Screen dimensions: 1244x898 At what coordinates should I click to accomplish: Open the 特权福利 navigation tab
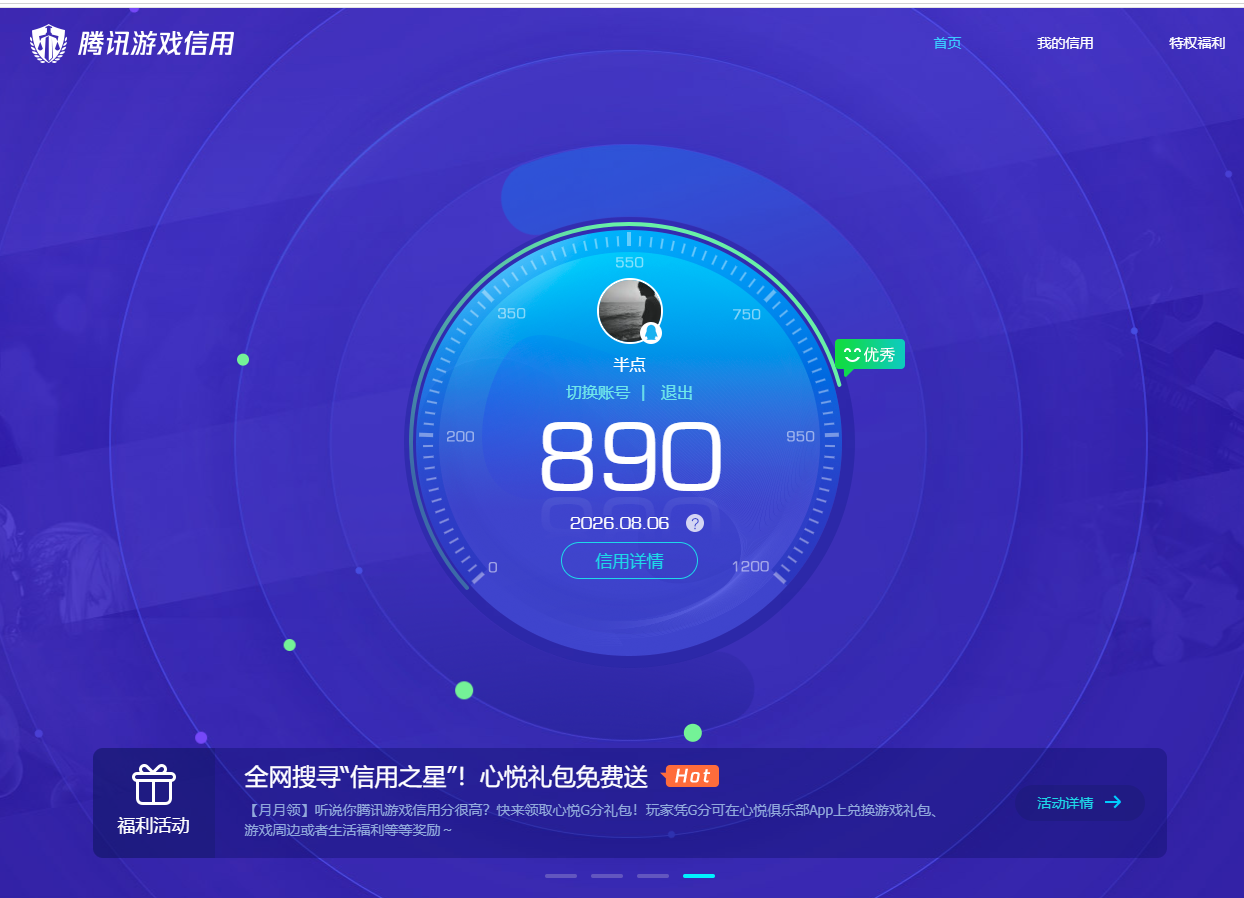pyautogui.click(x=1197, y=43)
